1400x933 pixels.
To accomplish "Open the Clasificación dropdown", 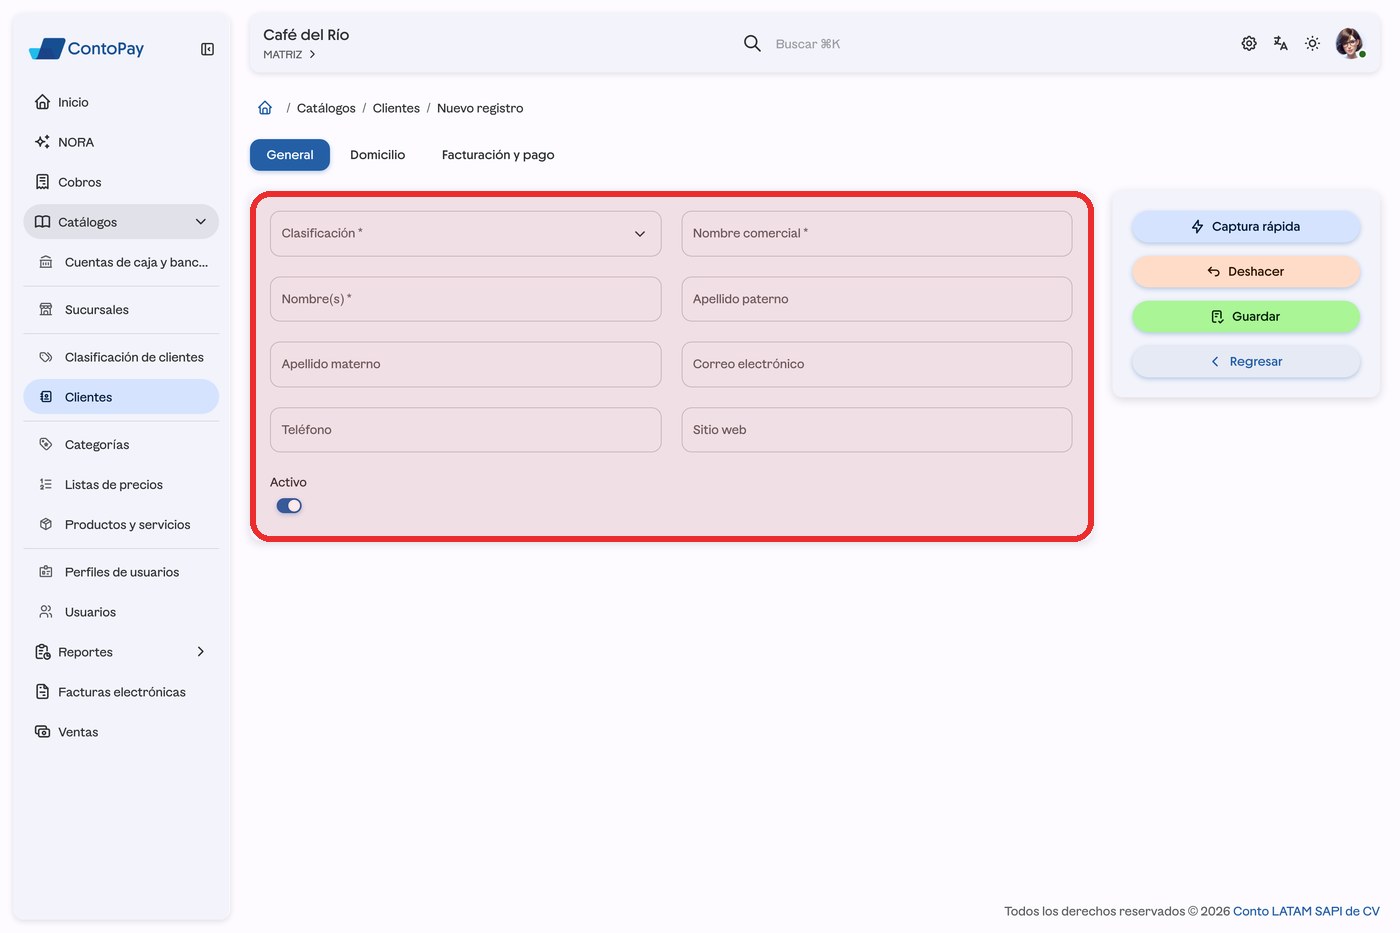I will click(x=465, y=233).
